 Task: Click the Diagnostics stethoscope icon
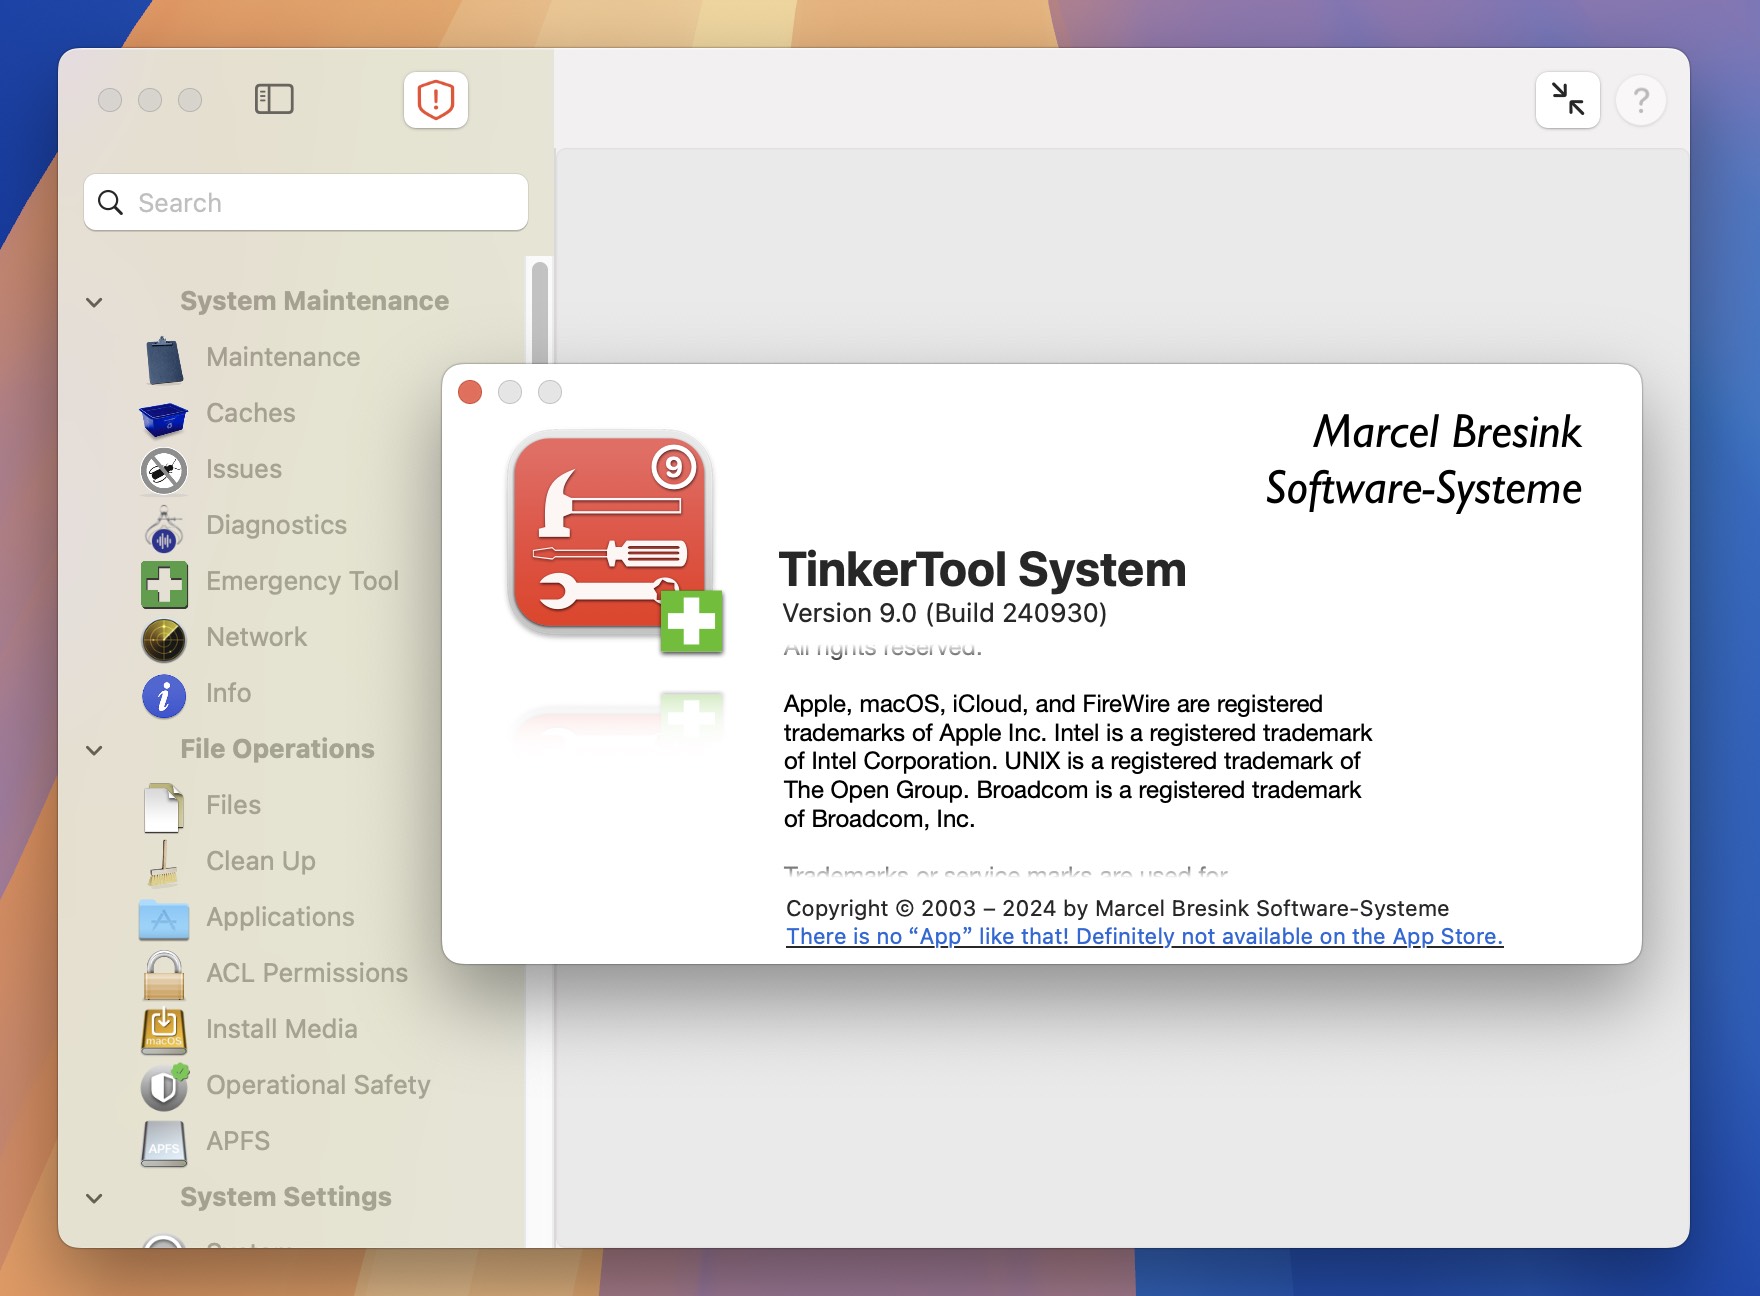pyautogui.click(x=164, y=529)
